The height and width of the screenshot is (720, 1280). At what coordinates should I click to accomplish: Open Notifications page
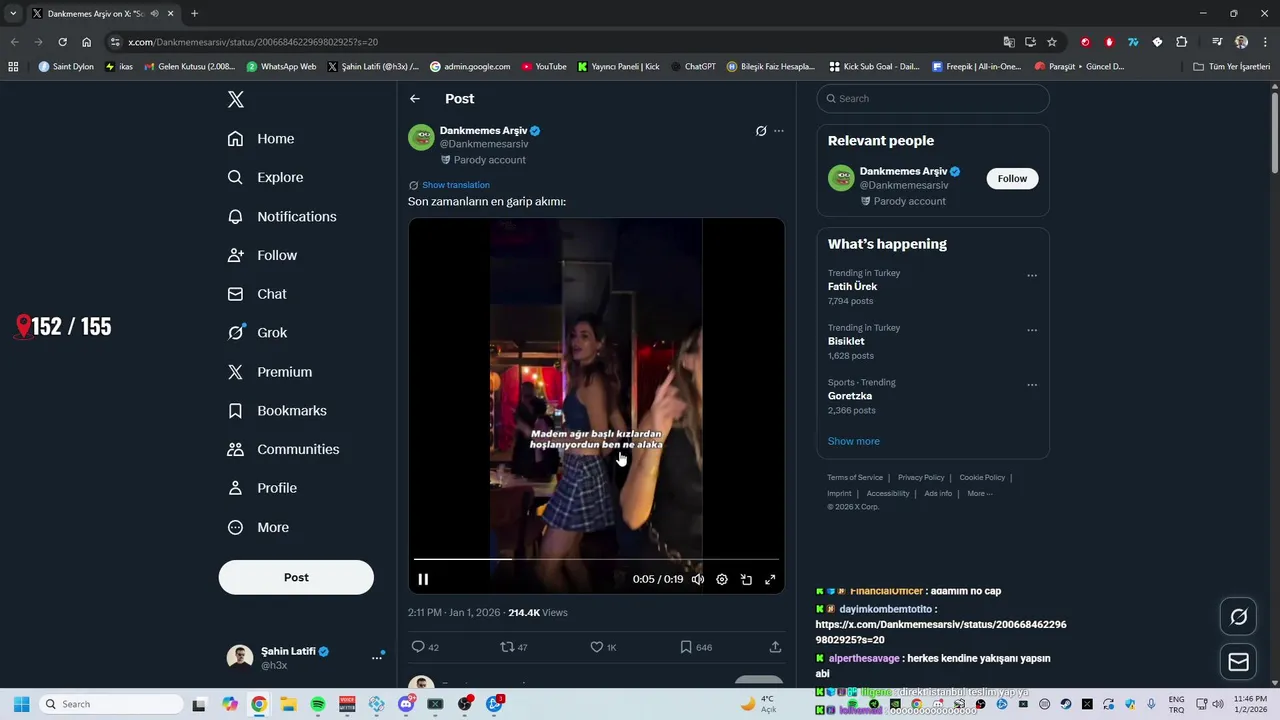click(x=282, y=216)
